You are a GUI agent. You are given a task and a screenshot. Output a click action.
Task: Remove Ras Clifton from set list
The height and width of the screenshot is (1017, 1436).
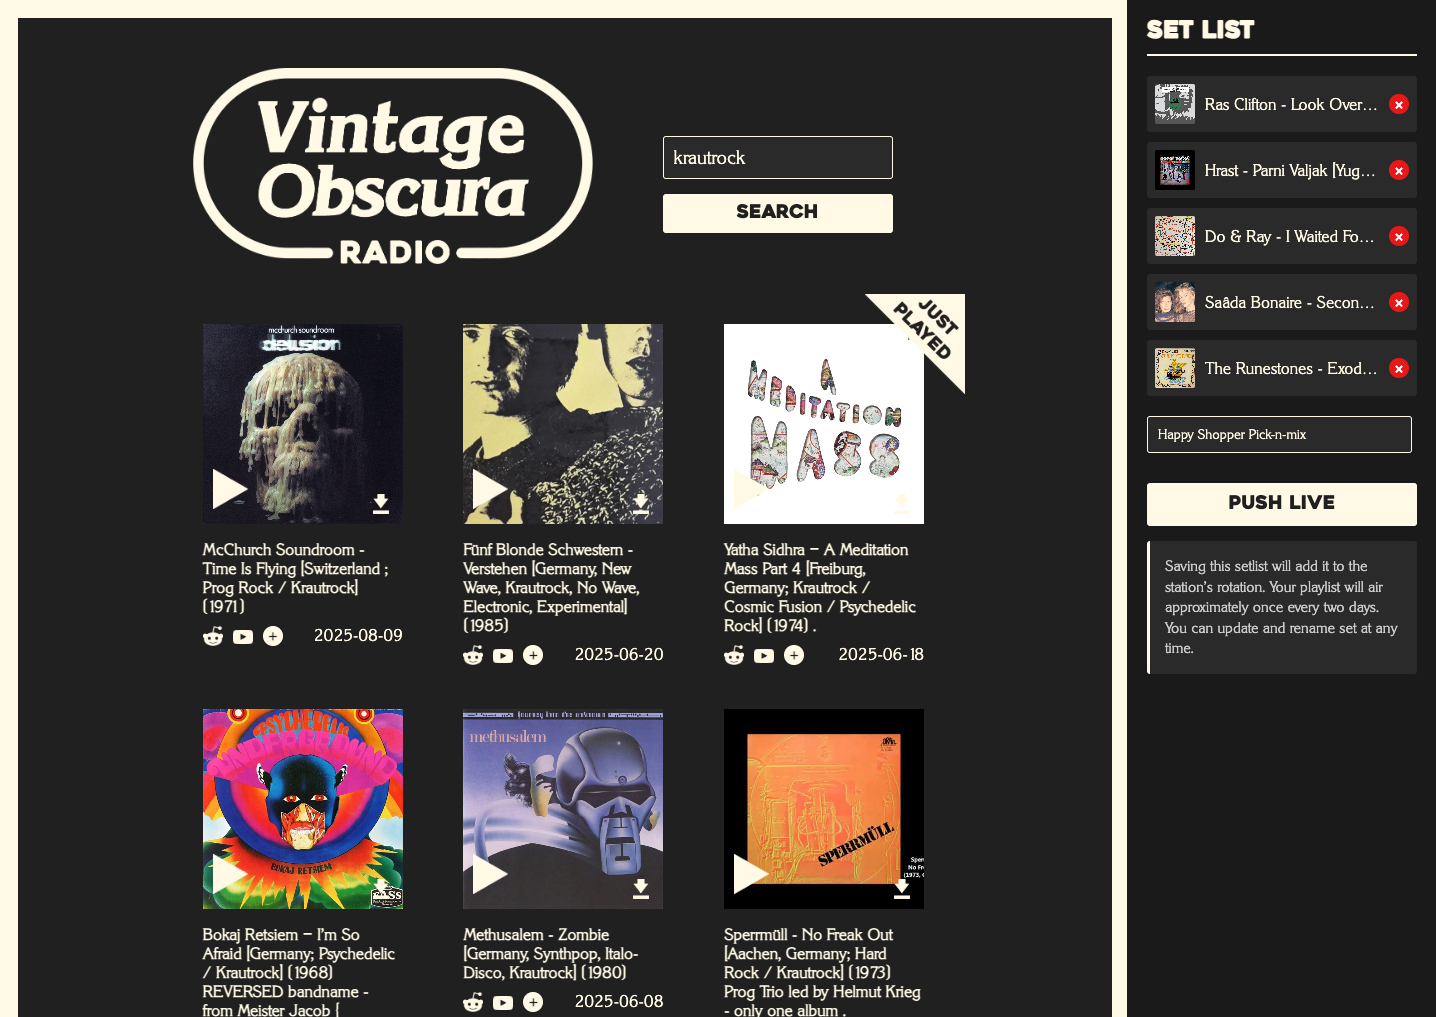[x=1399, y=104]
